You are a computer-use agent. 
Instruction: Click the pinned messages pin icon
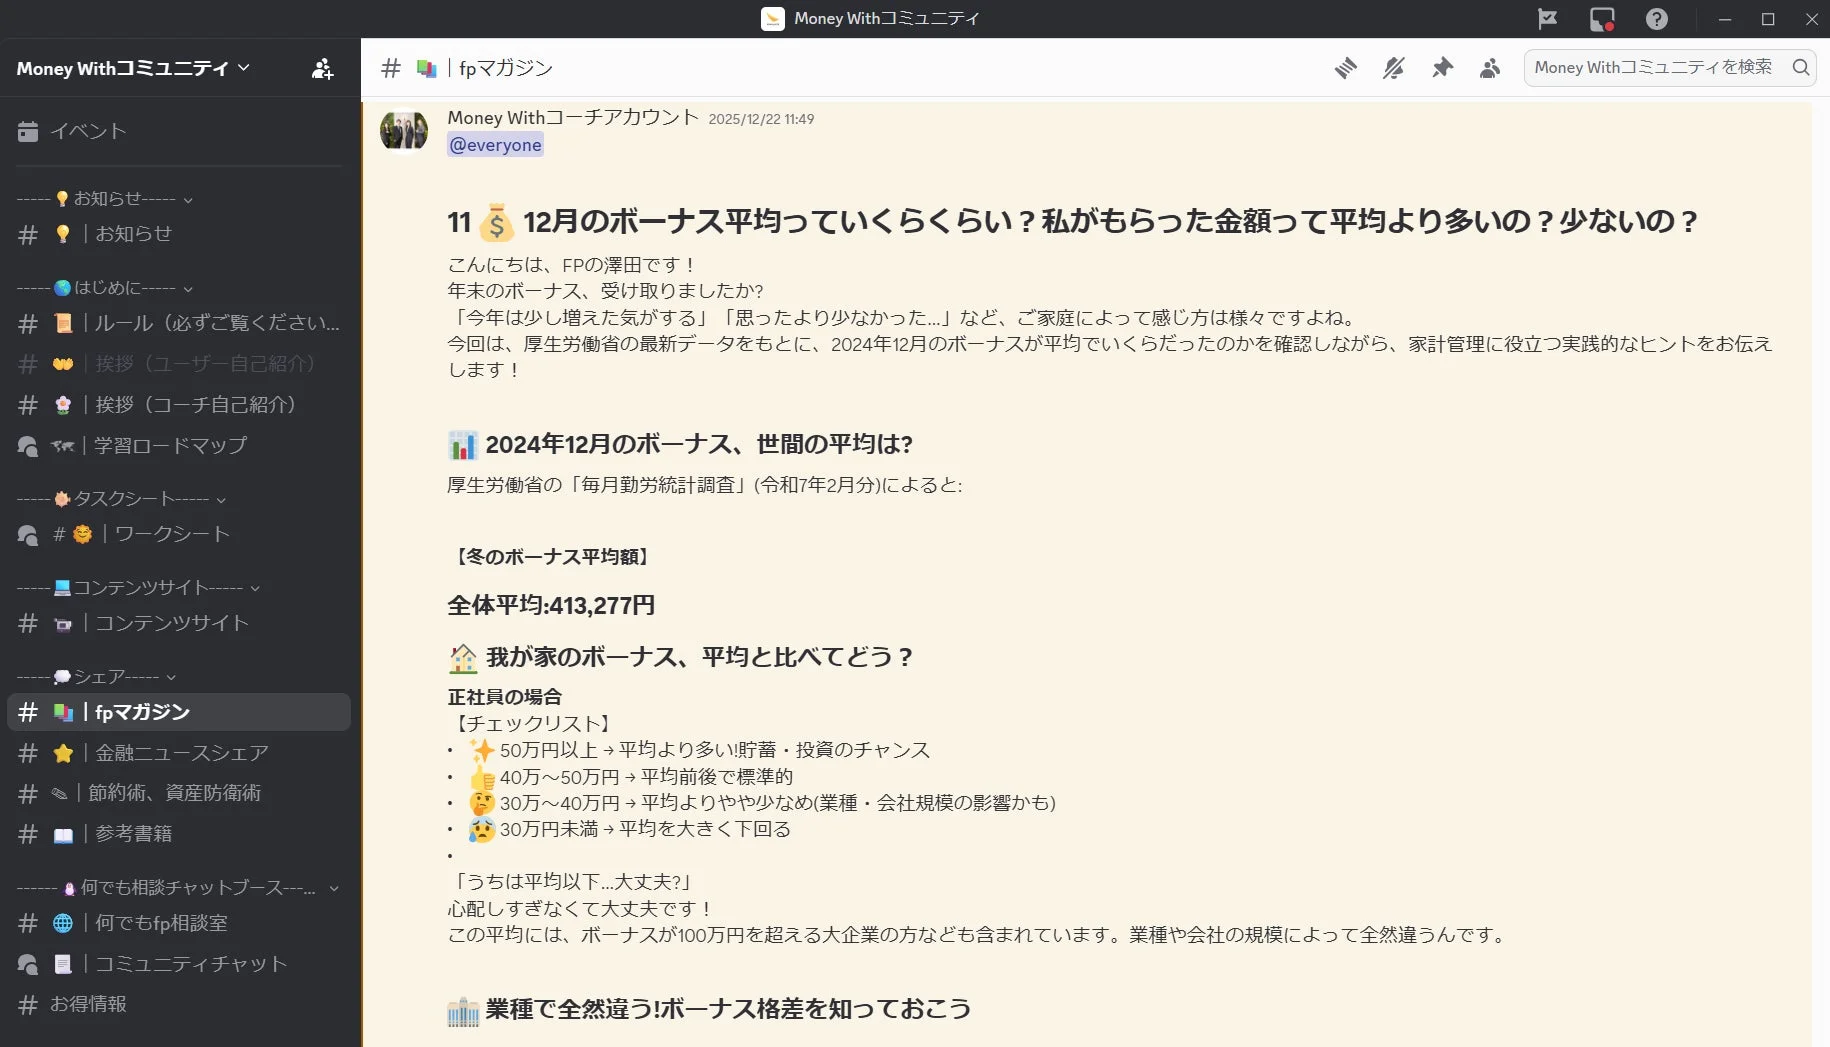(1442, 68)
